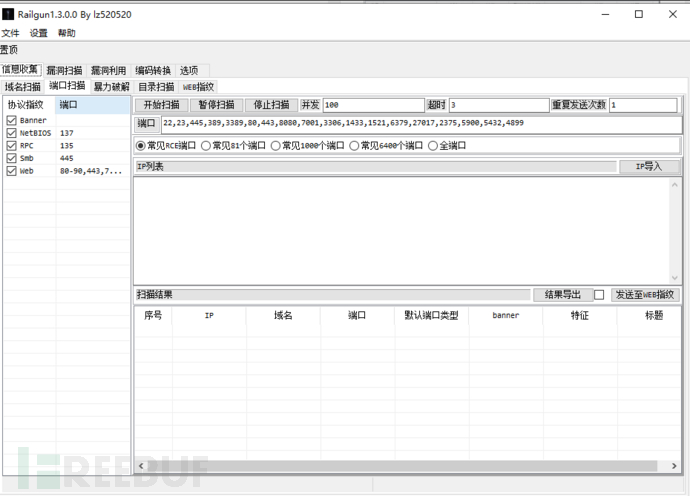690x496 pixels.
Task: Click the Railgun app icon in title bar
Action: (x=8, y=15)
